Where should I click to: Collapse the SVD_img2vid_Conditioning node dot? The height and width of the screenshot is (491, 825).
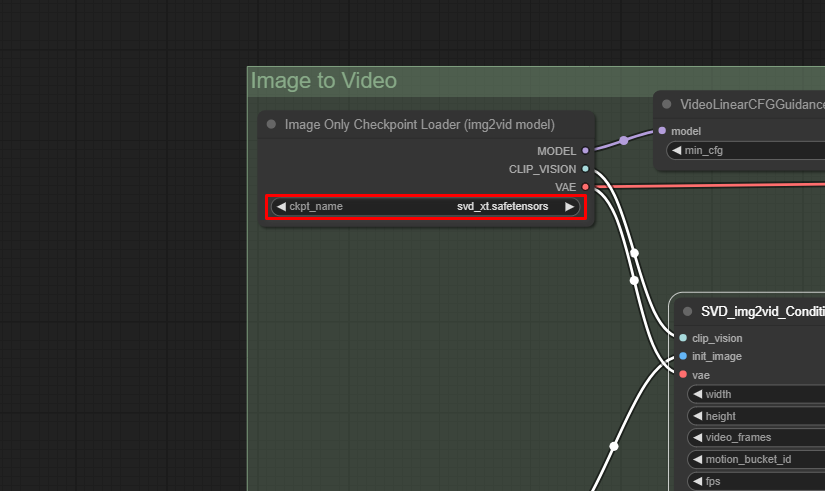point(687,312)
